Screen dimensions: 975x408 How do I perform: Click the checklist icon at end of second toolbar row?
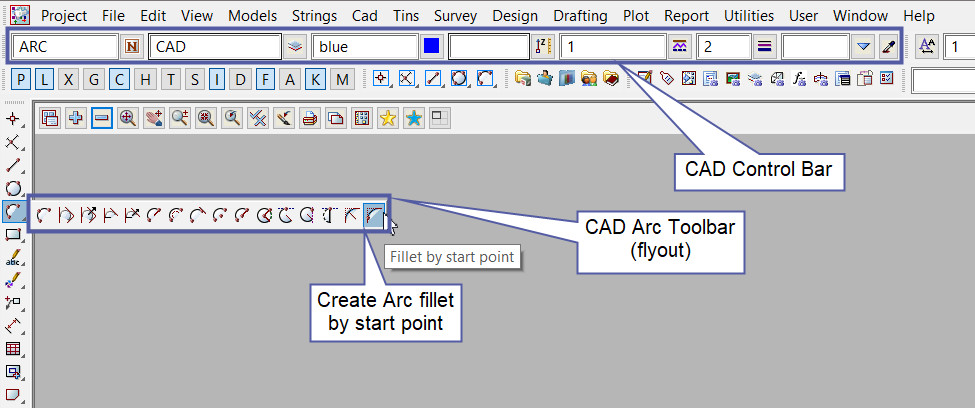tap(886, 78)
